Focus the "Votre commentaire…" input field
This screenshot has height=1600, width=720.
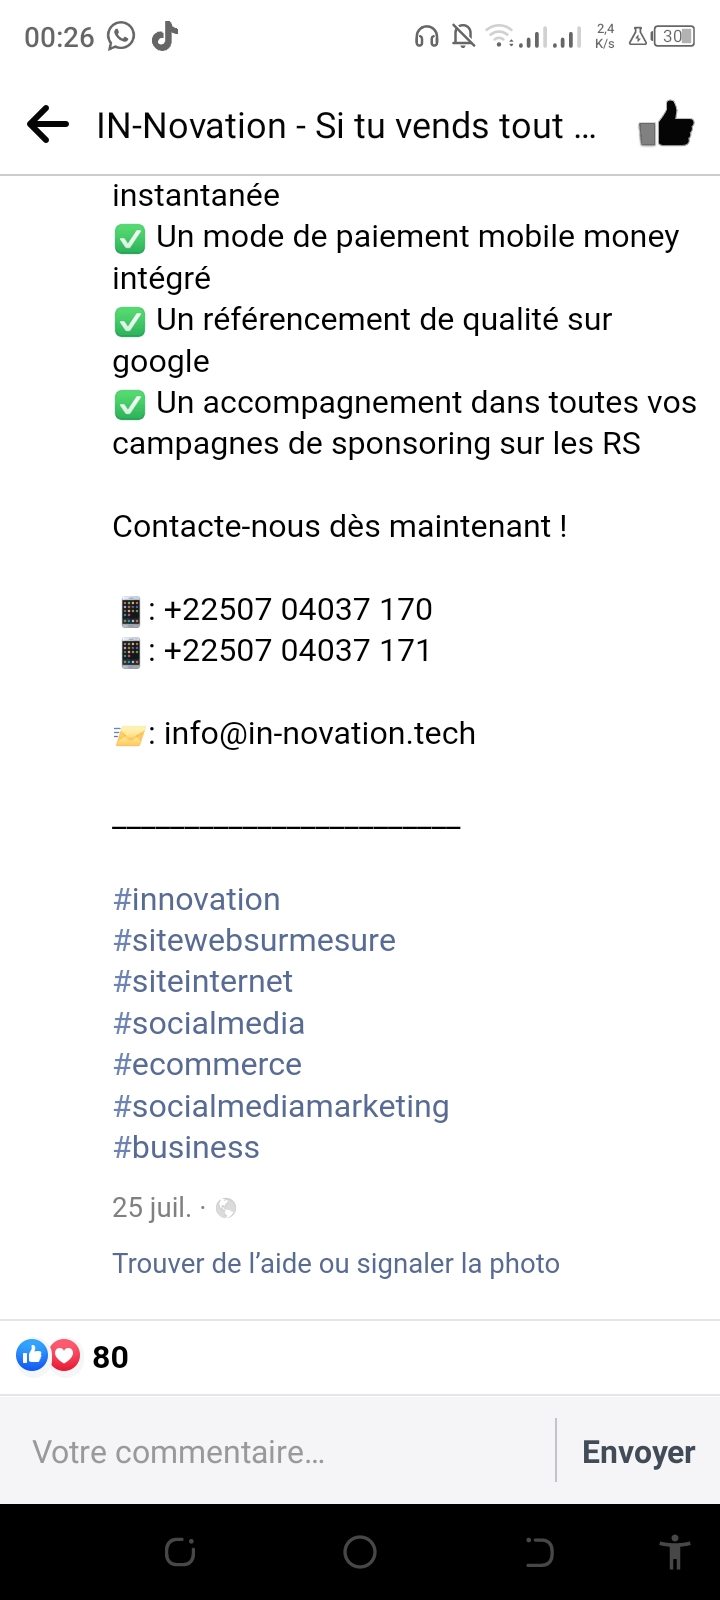[280, 1452]
